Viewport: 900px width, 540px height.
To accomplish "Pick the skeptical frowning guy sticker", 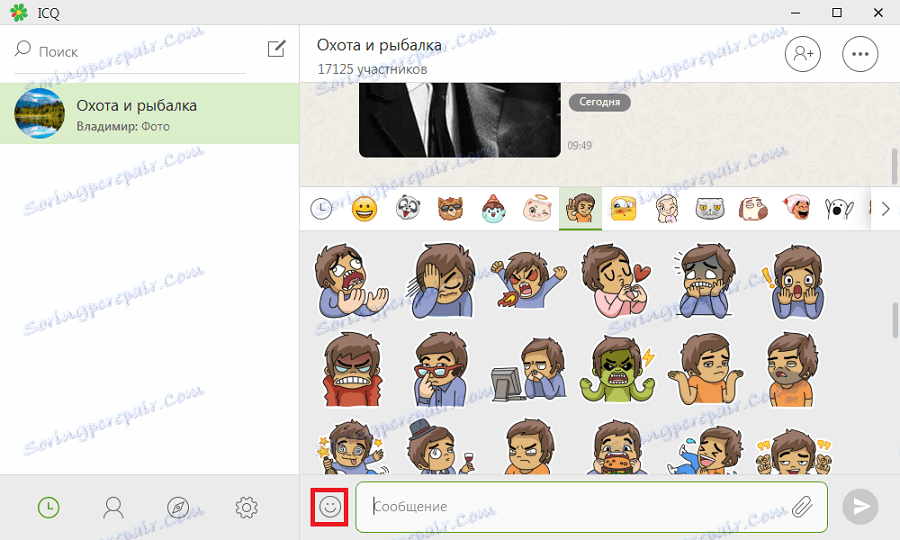I will coord(529,446).
